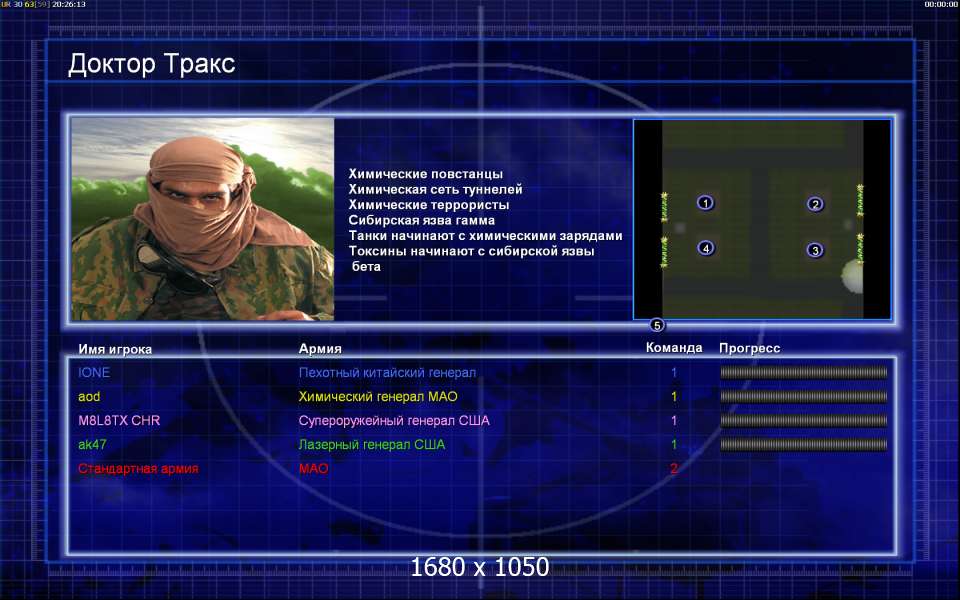Click the "Прогресс" column header
960x600 pixels.
pos(749,348)
